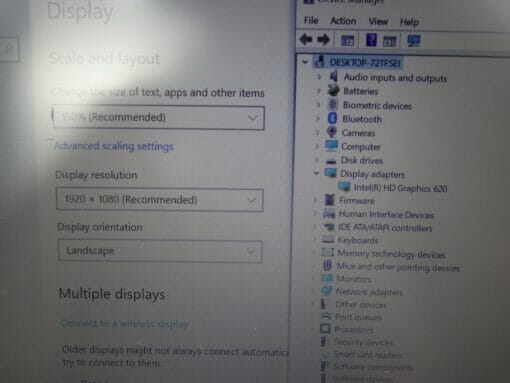This screenshot has width=510, height=383.
Task: Click the Intel(R) HD Graphics 620 adapter icon
Action: point(344,187)
